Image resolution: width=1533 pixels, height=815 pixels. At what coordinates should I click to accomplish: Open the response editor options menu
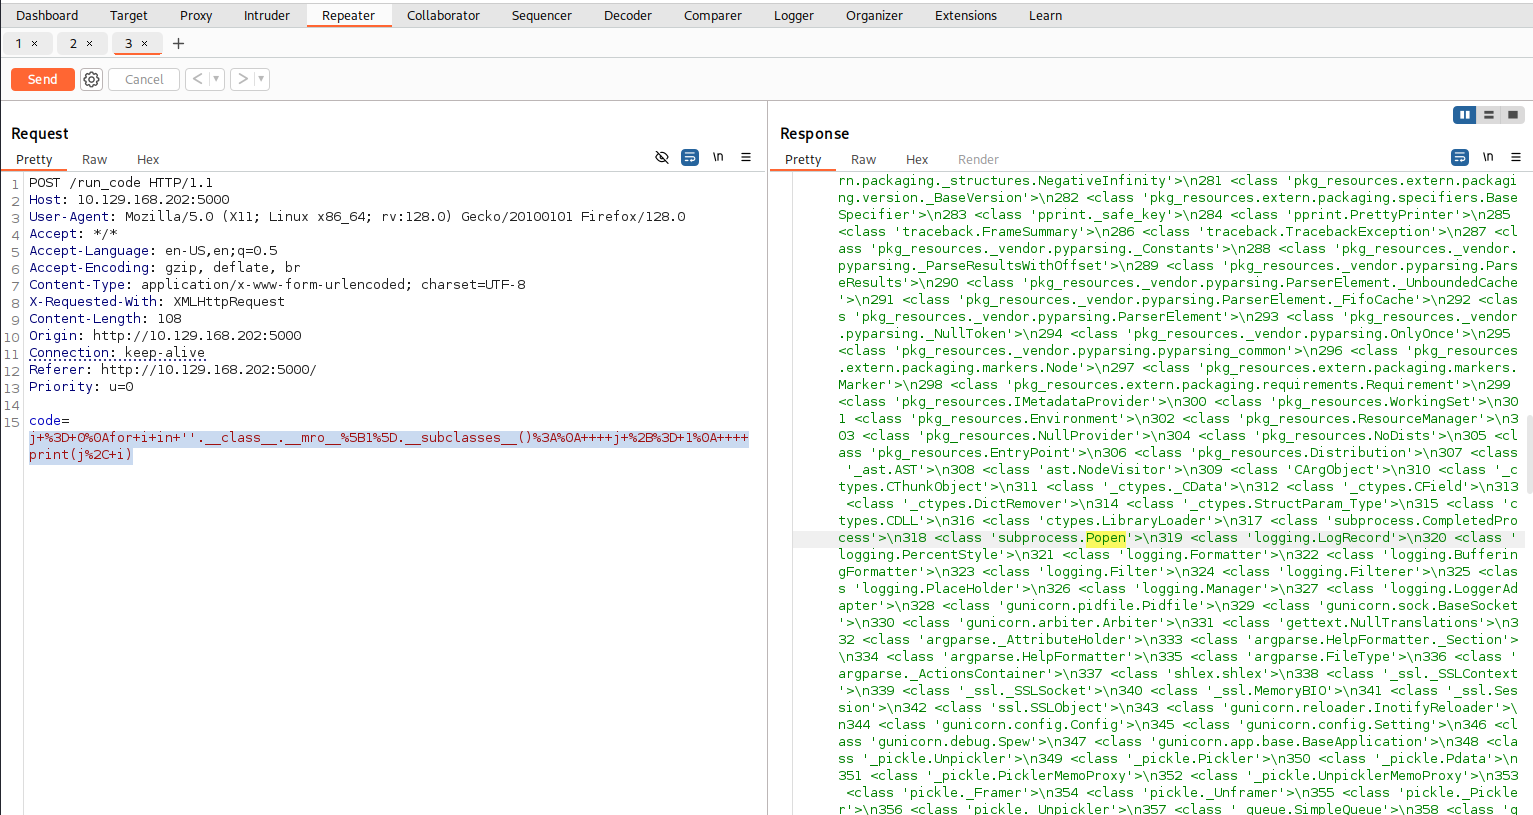coord(1516,157)
